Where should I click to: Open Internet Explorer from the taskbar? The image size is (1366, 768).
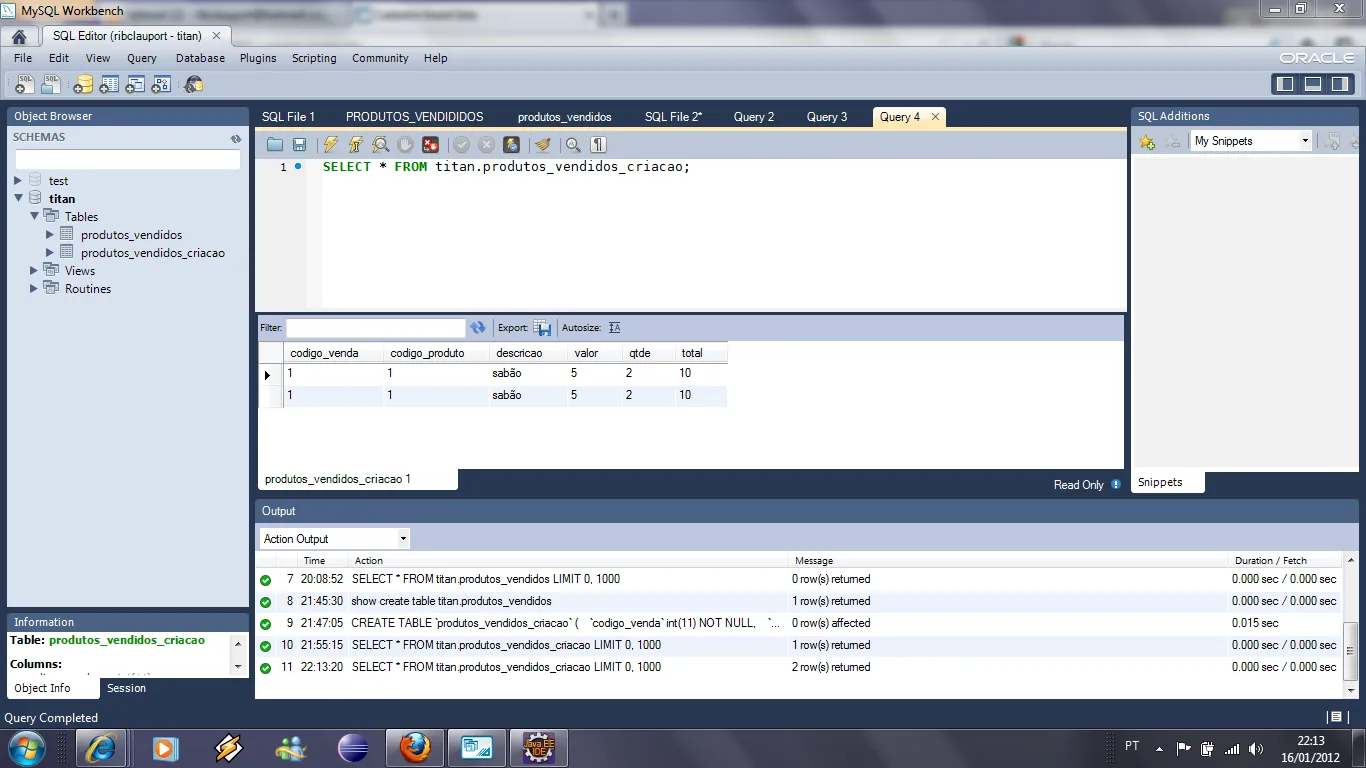coord(101,748)
